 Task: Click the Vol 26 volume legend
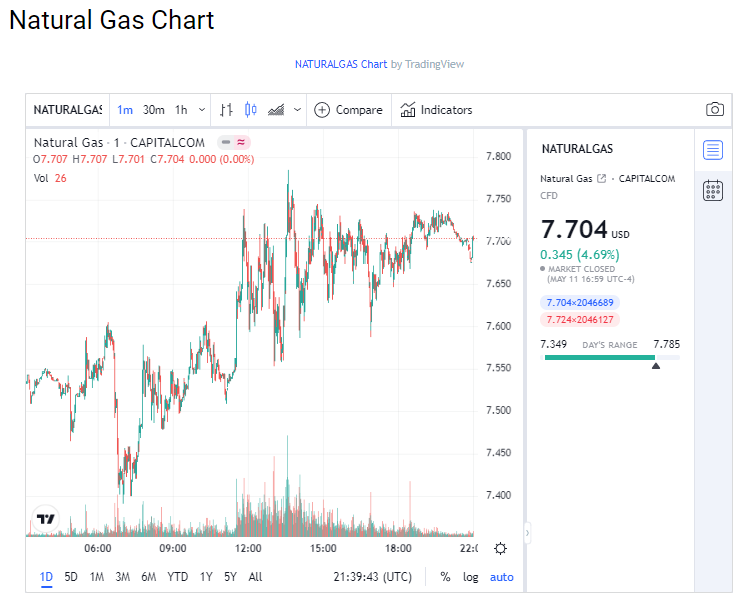click(x=50, y=178)
